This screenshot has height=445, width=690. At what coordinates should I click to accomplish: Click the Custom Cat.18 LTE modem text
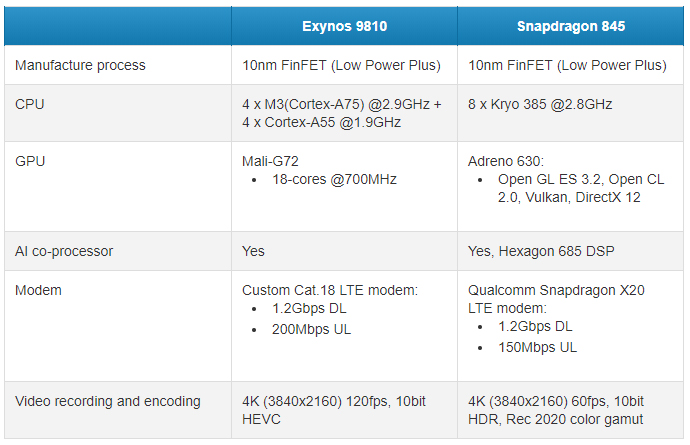tap(329, 290)
